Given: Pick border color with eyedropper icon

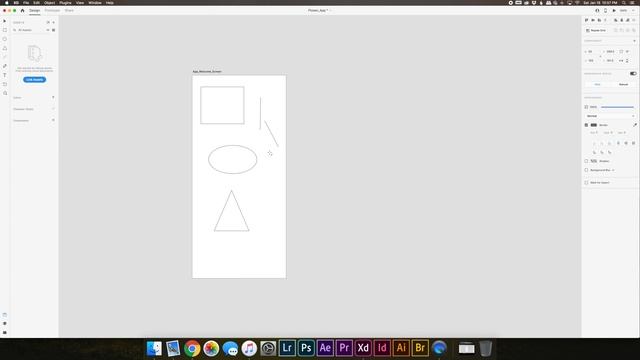Looking at the screenshot, I should 635,125.
